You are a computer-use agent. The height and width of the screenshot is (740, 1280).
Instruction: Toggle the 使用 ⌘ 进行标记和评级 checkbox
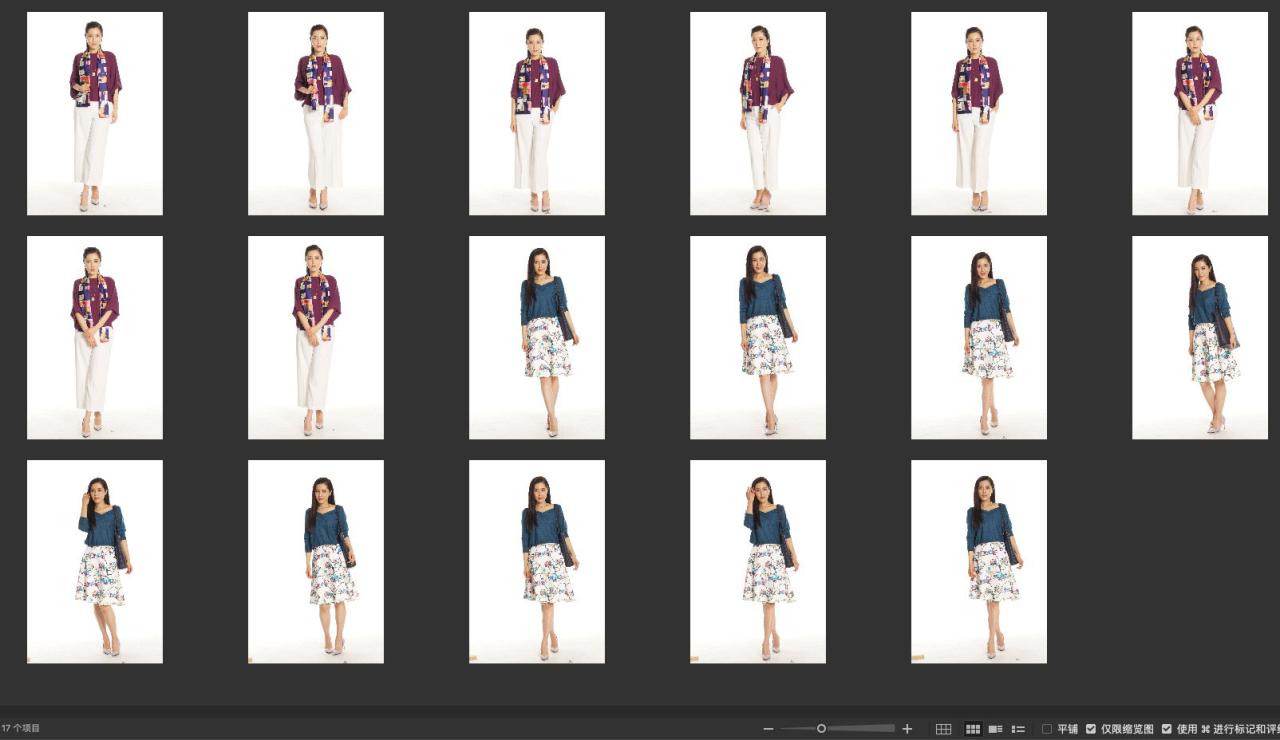pos(1166,729)
